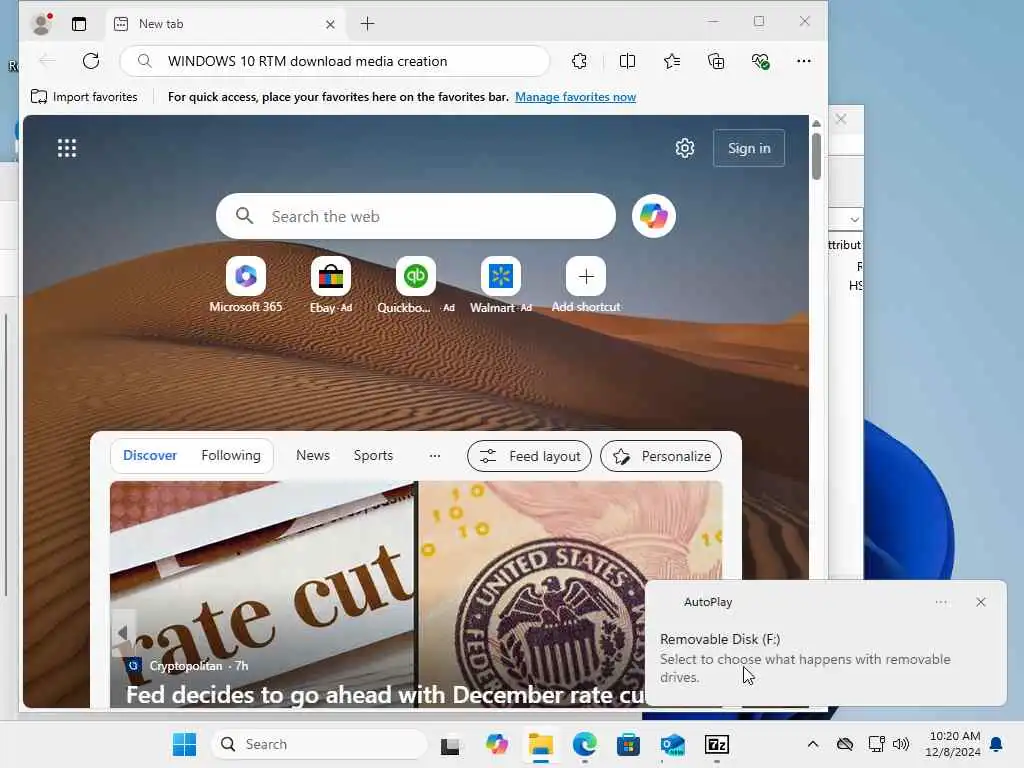The height and width of the screenshot is (768, 1024).
Task: Open the Fed rate cut news story
Action: point(385,695)
